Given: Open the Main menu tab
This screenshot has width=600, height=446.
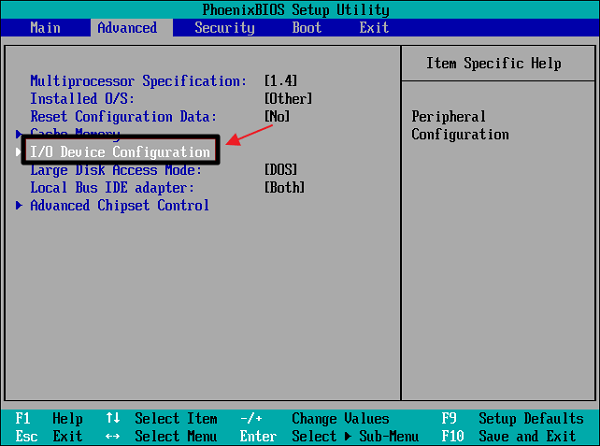Looking at the screenshot, I should 45,28.
